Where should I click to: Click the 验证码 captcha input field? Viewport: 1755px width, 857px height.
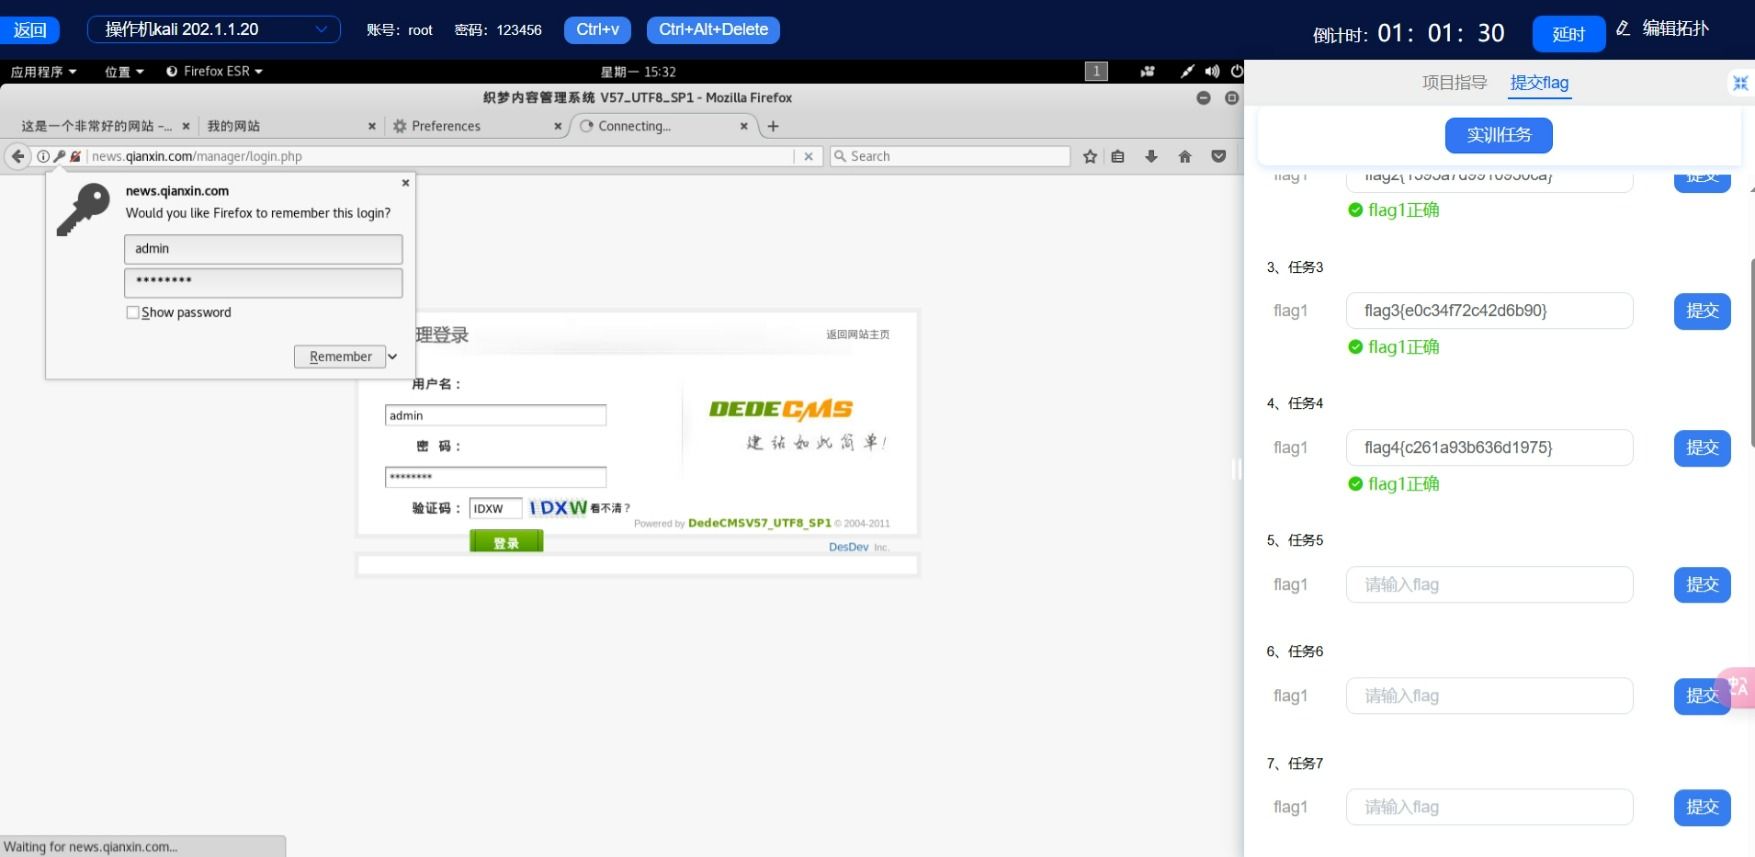pos(495,509)
